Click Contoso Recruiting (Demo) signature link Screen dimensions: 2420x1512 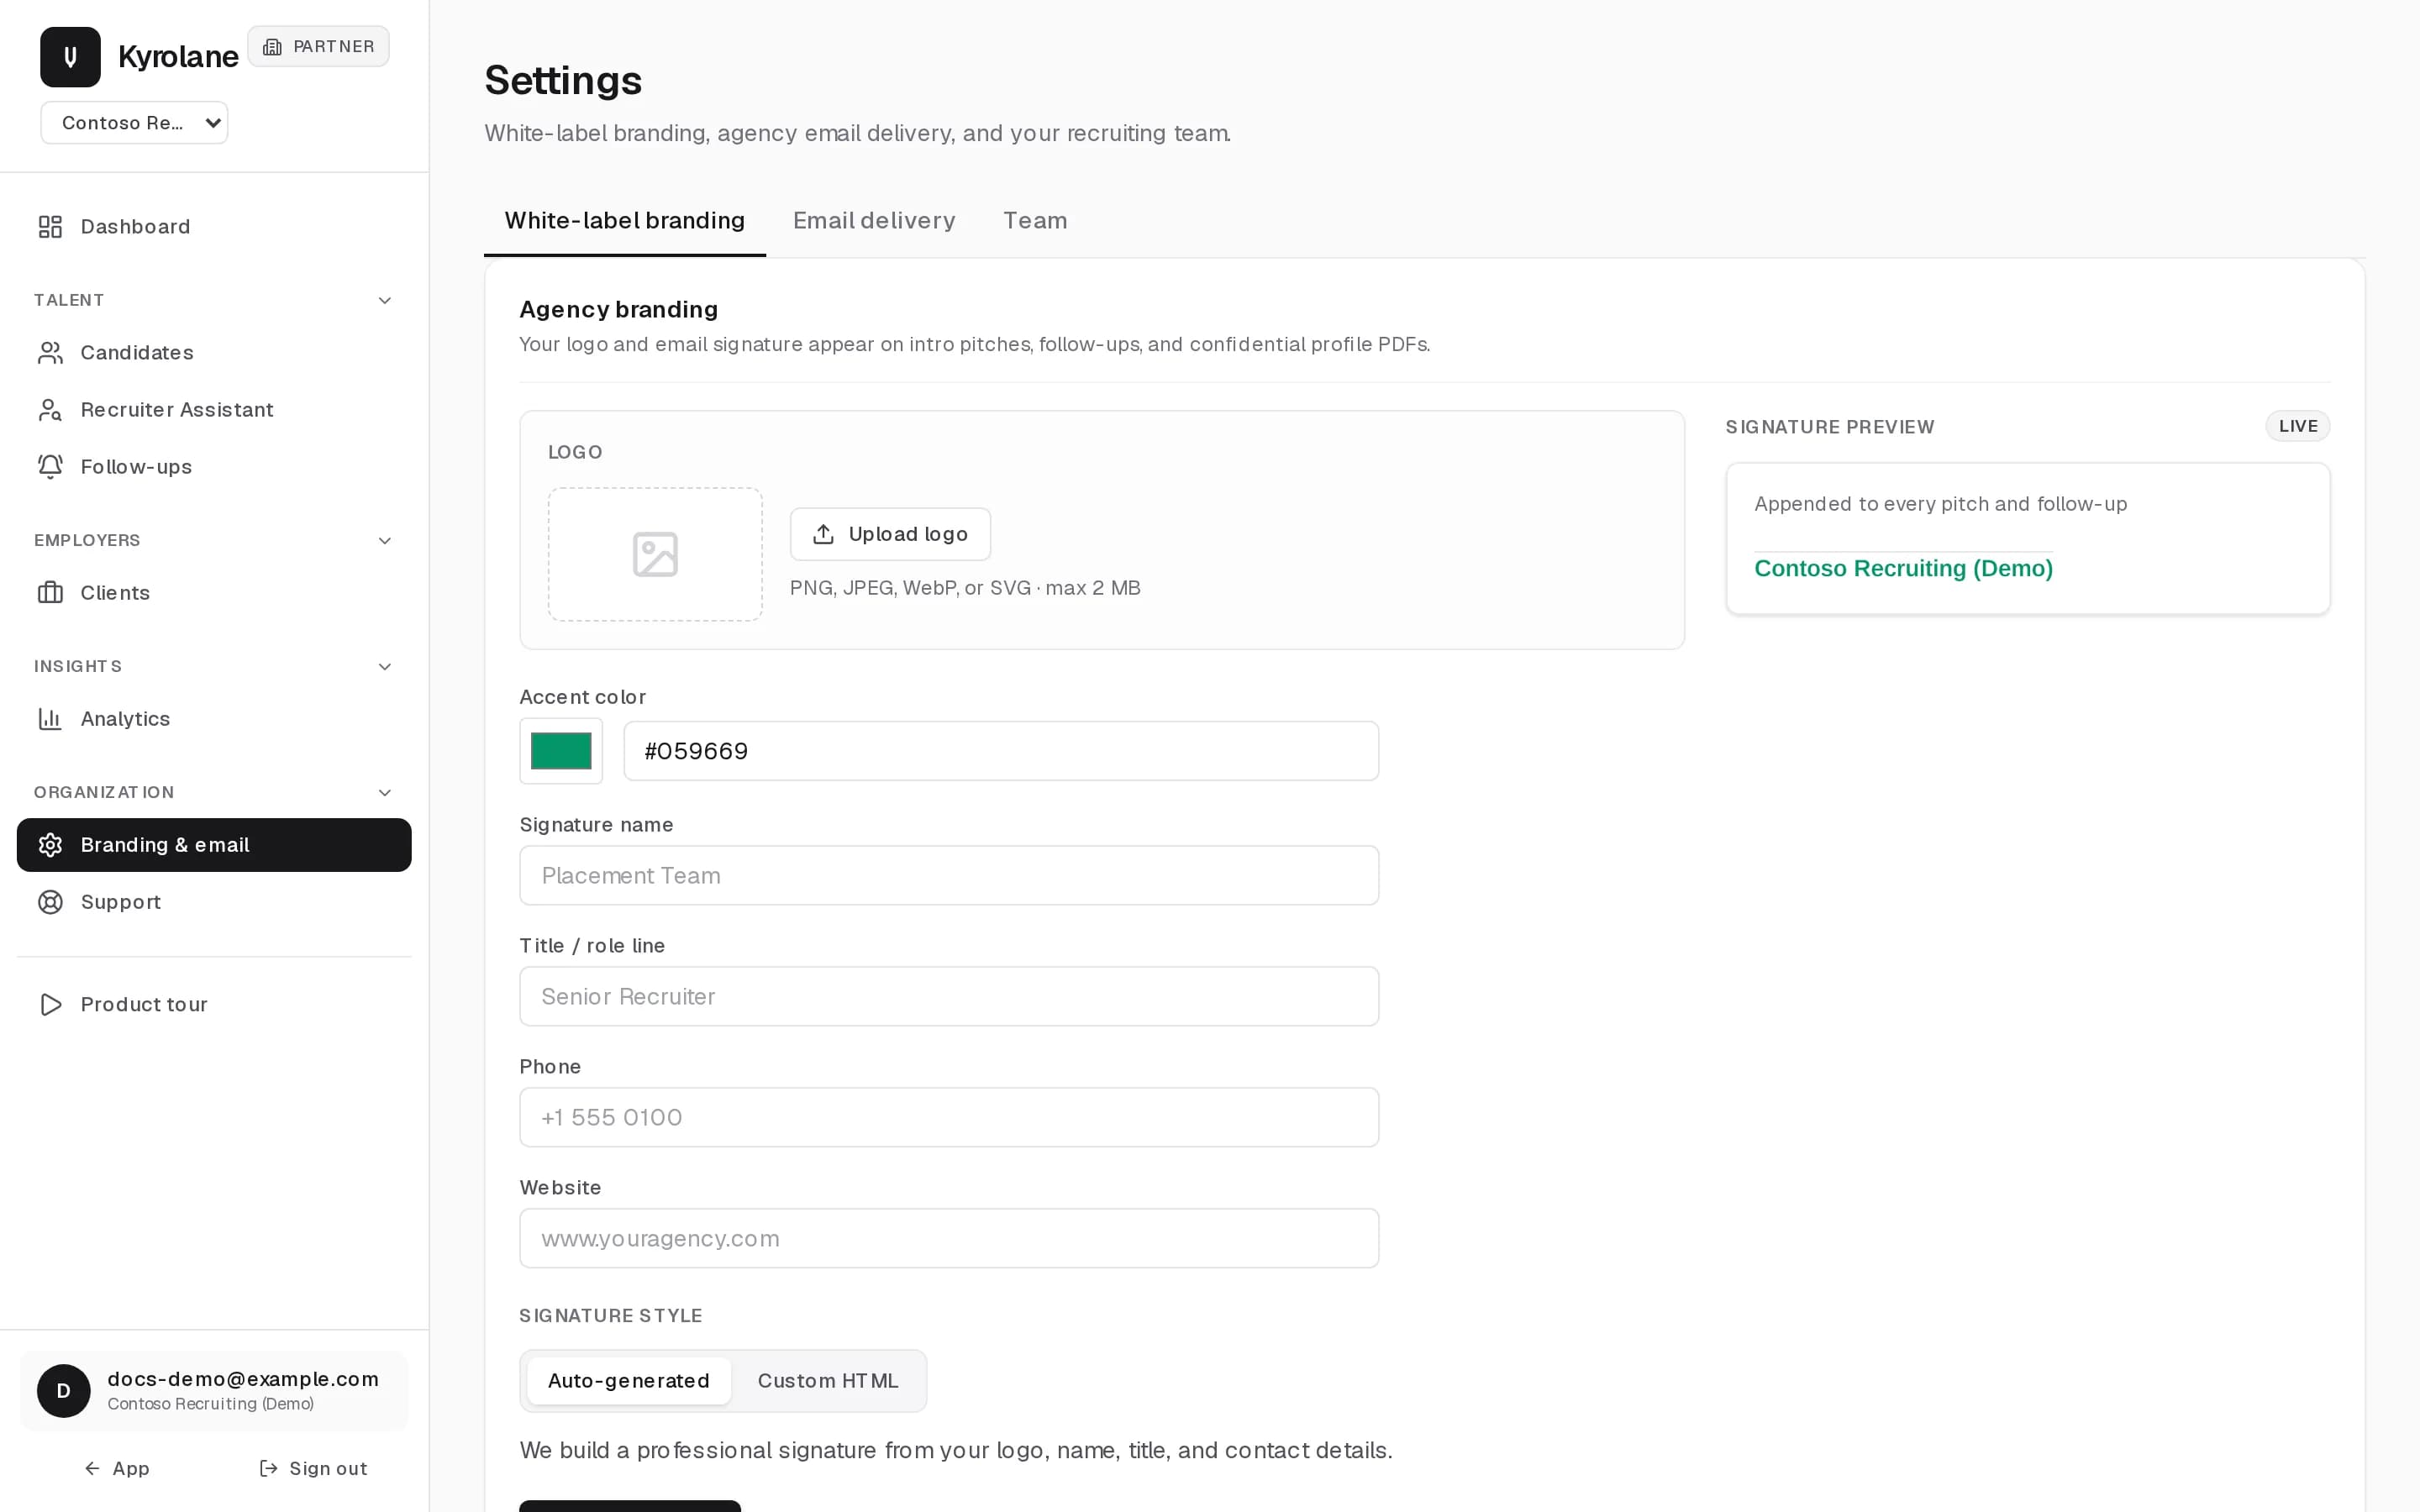click(x=1903, y=568)
